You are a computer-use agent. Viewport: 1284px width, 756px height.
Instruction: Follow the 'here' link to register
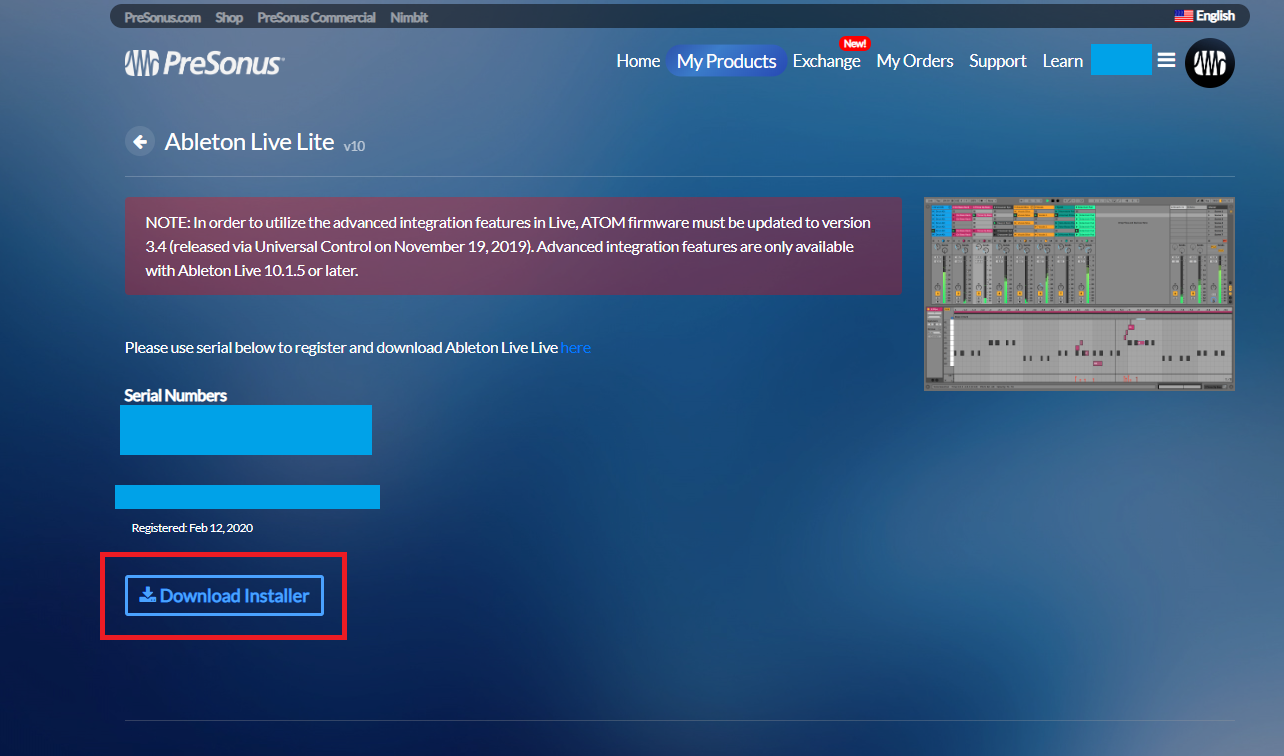coord(575,348)
